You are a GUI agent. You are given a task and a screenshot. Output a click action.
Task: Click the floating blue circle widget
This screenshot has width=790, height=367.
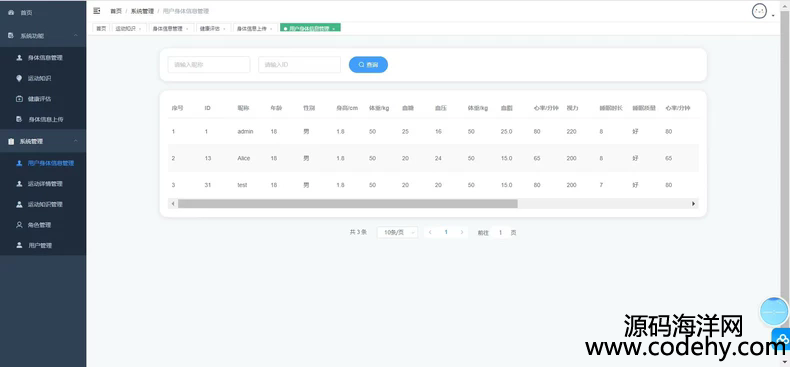(774, 312)
